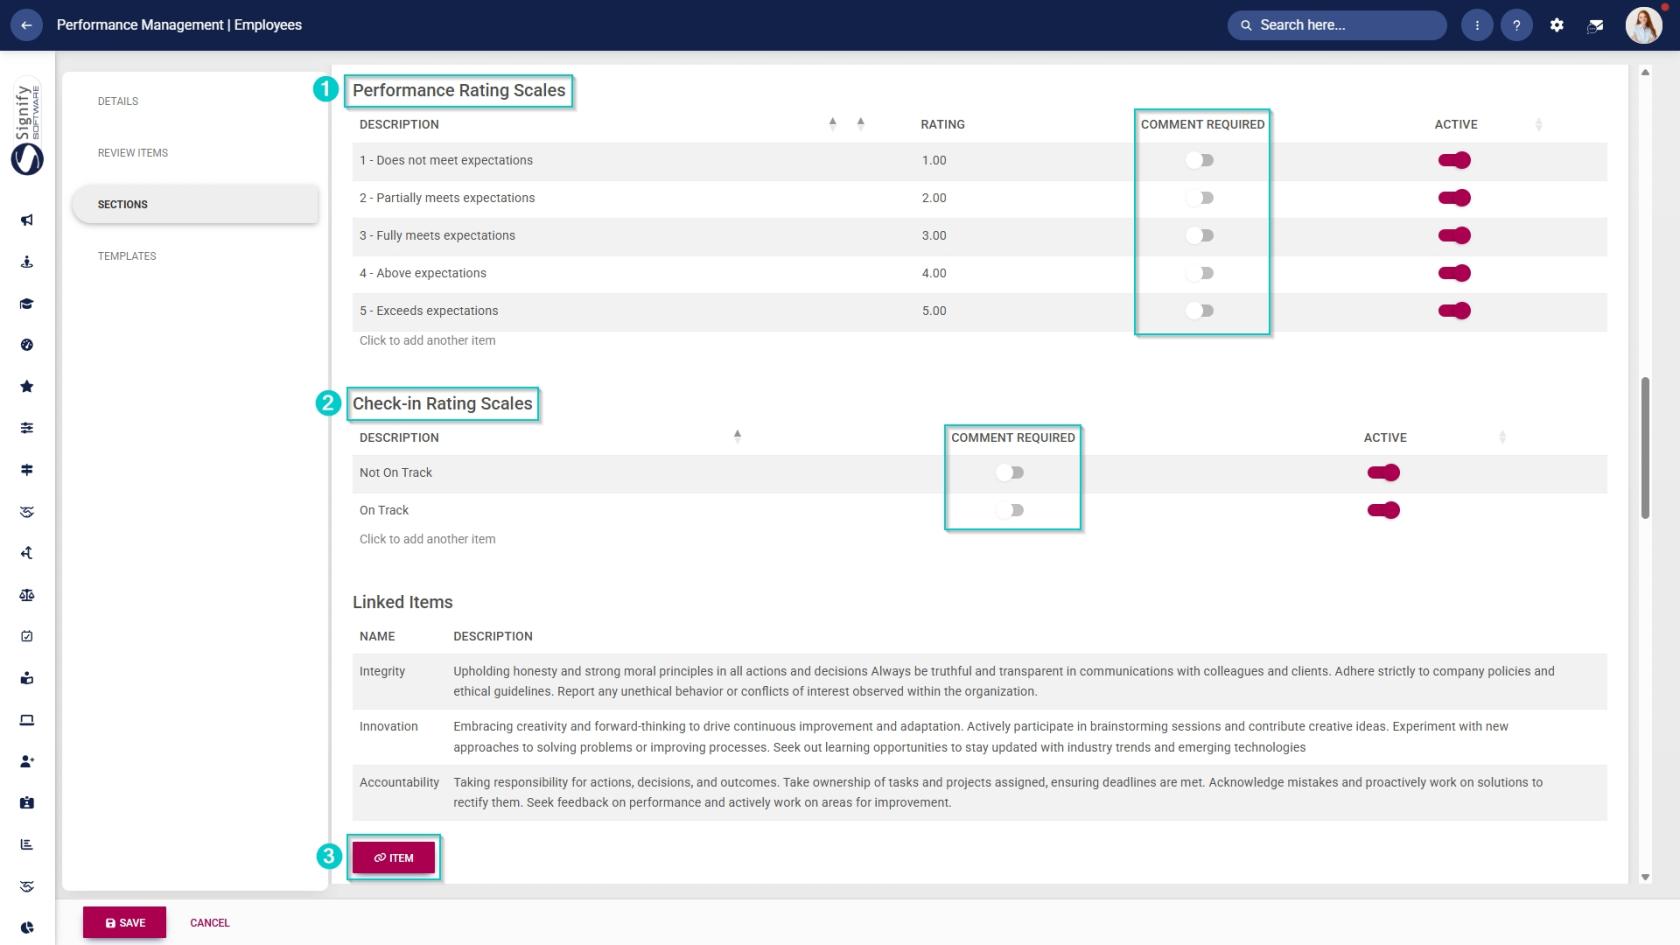Open the vertical three-dots menu in the header
The image size is (1680, 945).
click(x=1477, y=25)
